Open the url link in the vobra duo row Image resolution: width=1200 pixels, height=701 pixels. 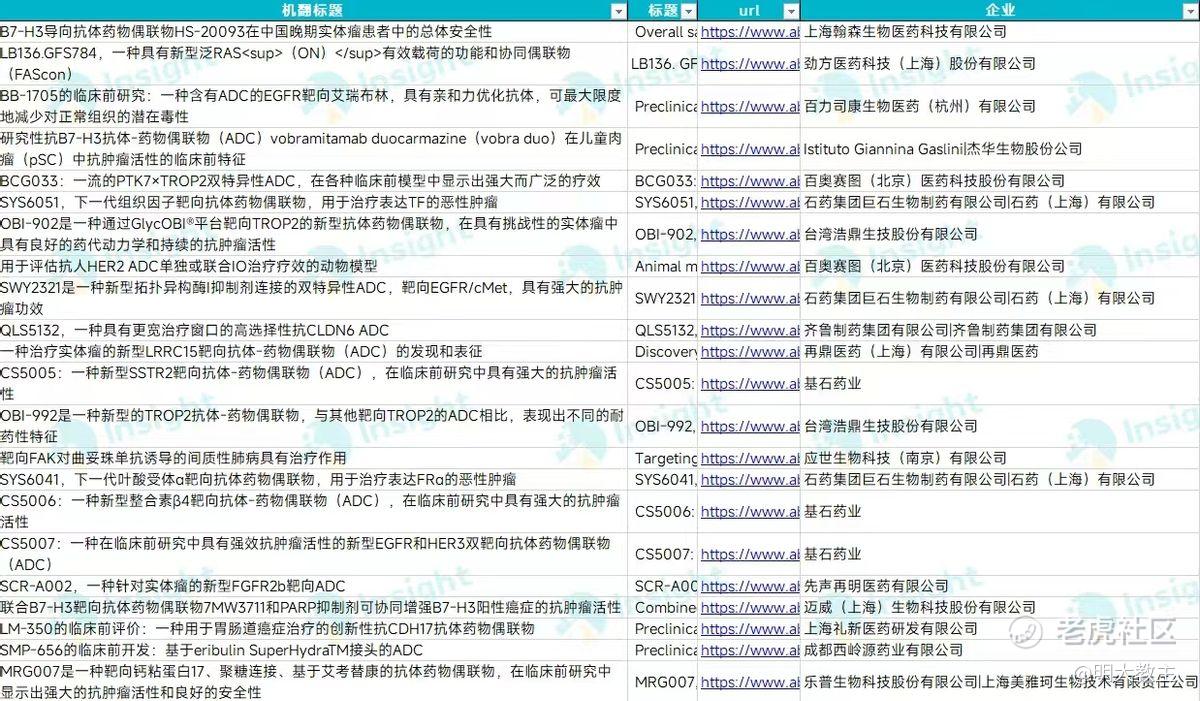point(750,150)
